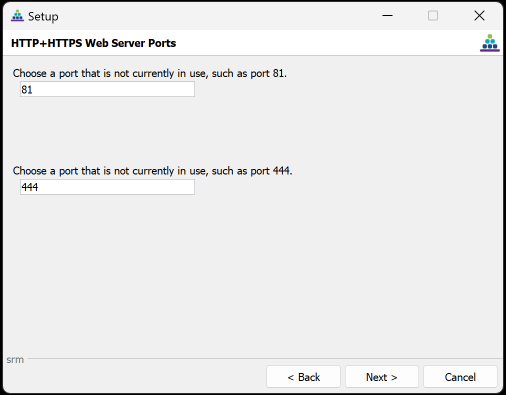506x395 pixels.
Task: Click the pyramid logo beside the page heading
Action: [x=490, y=43]
